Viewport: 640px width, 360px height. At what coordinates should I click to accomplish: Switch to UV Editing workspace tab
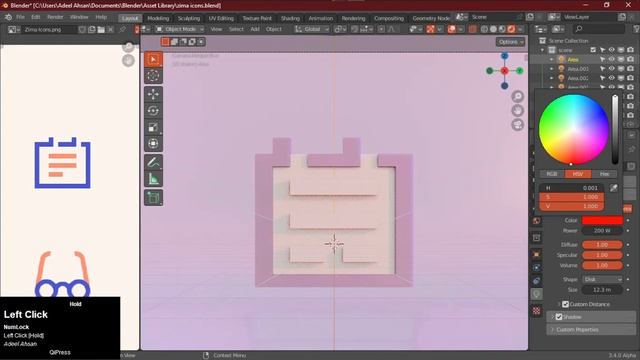click(221, 18)
